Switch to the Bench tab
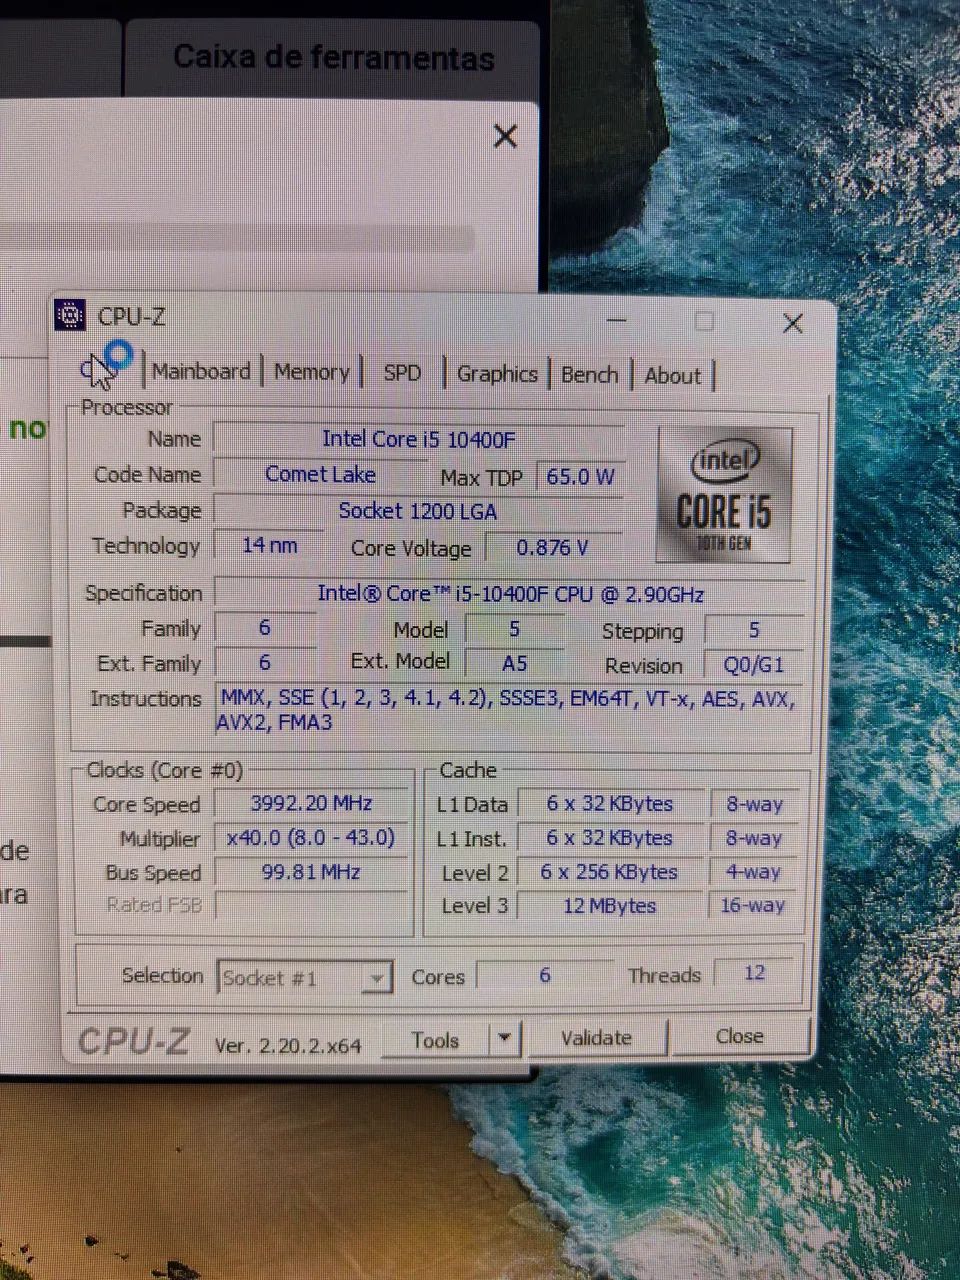The width and height of the screenshot is (960, 1280). (589, 375)
